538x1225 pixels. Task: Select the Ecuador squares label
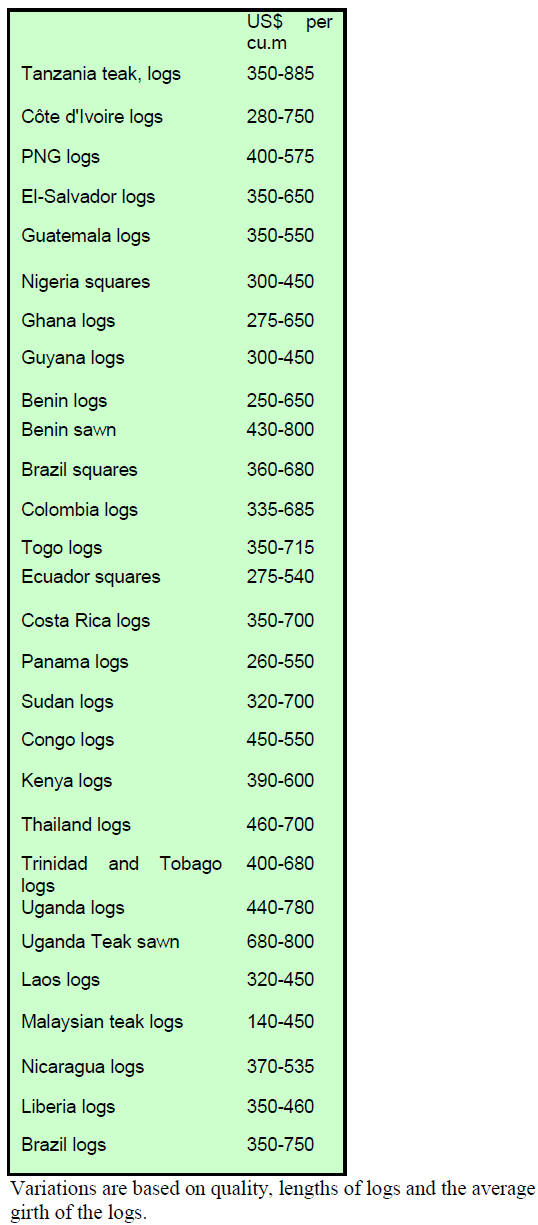(91, 577)
